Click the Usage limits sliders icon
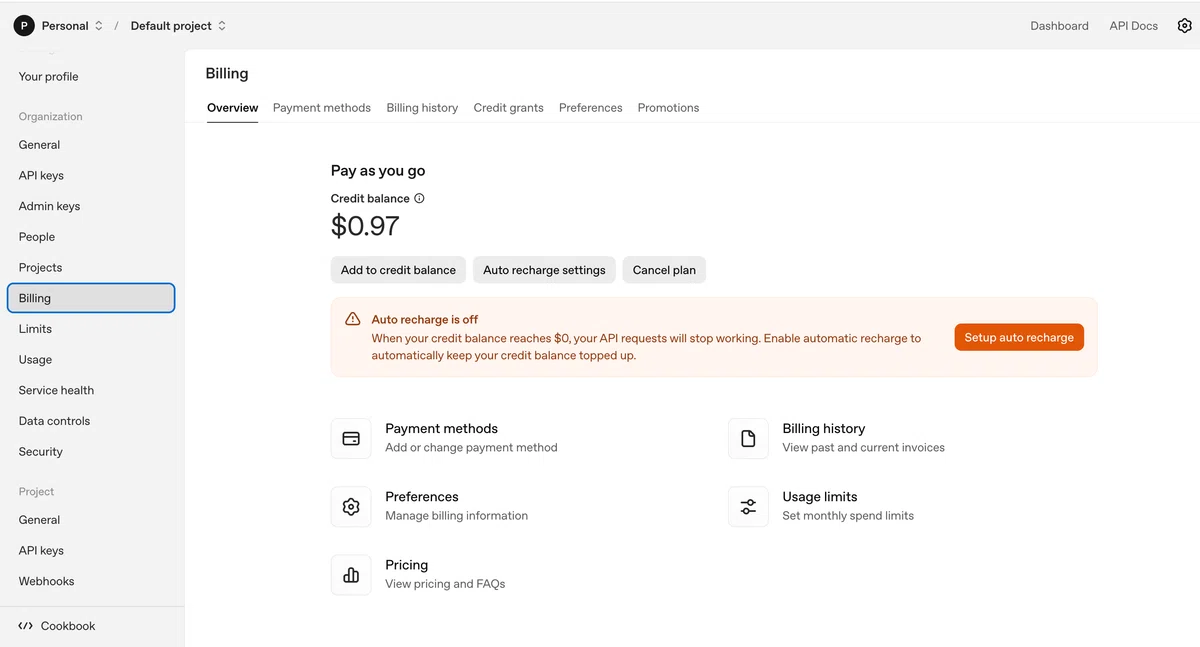1200x647 pixels. (x=748, y=507)
